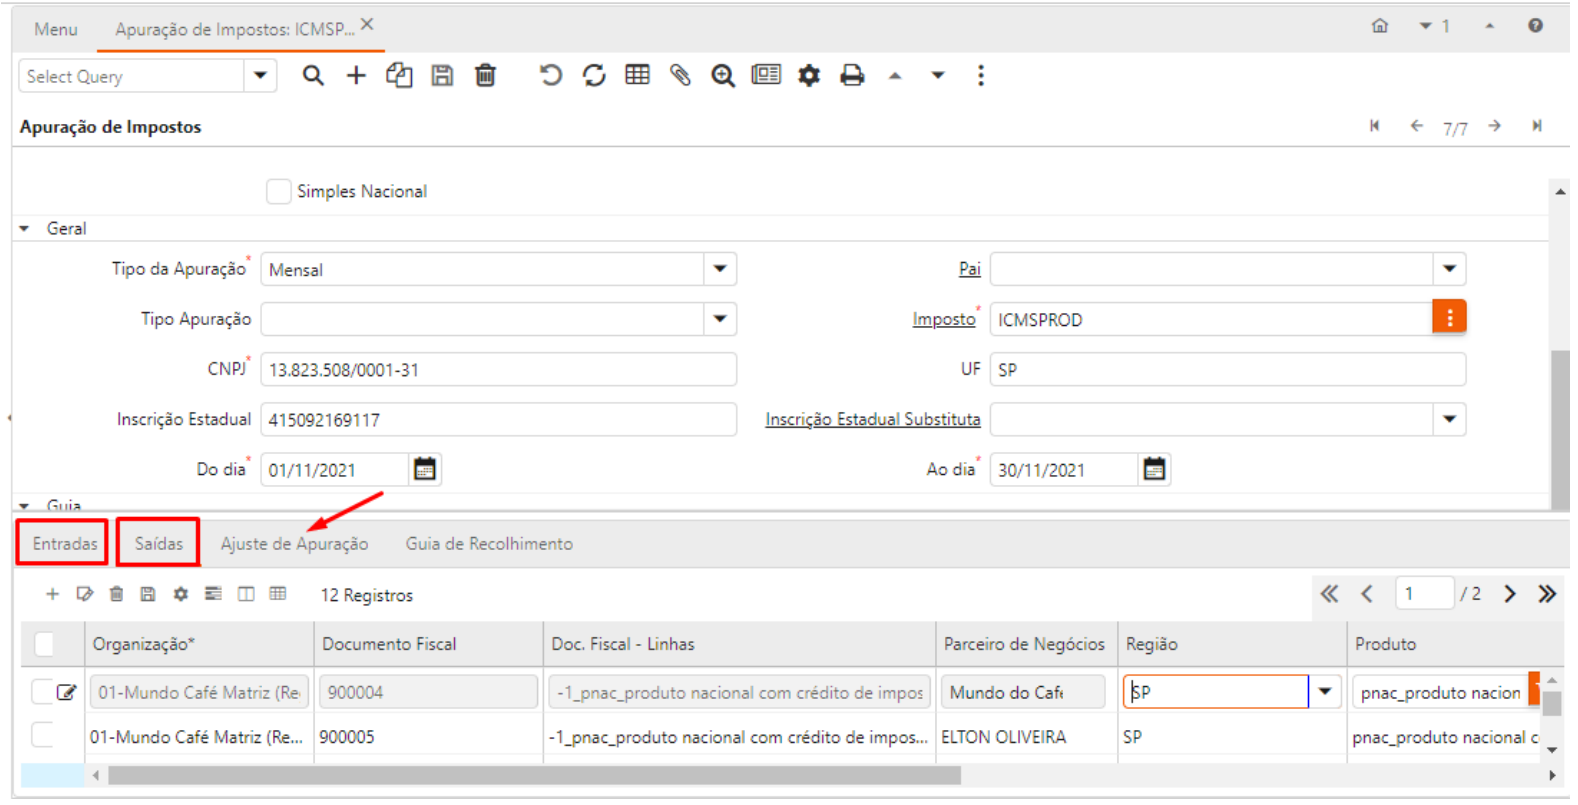The height and width of the screenshot is (805, 1578).
Task: Click the Imposto field label link
Action: click(x=943, y=319)
